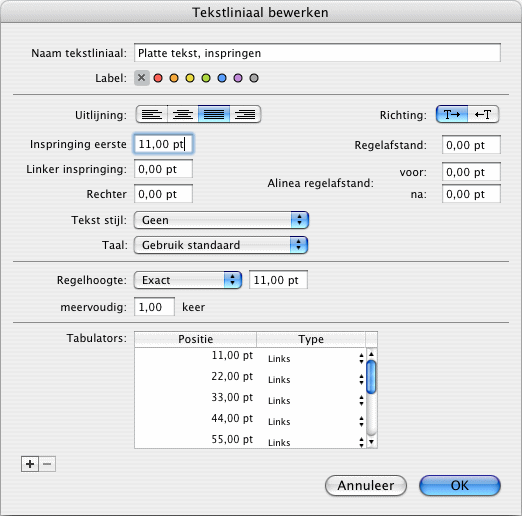Open Regelhoogte Exact dropdown
522x516 pixels.
[x=188, y=280]
